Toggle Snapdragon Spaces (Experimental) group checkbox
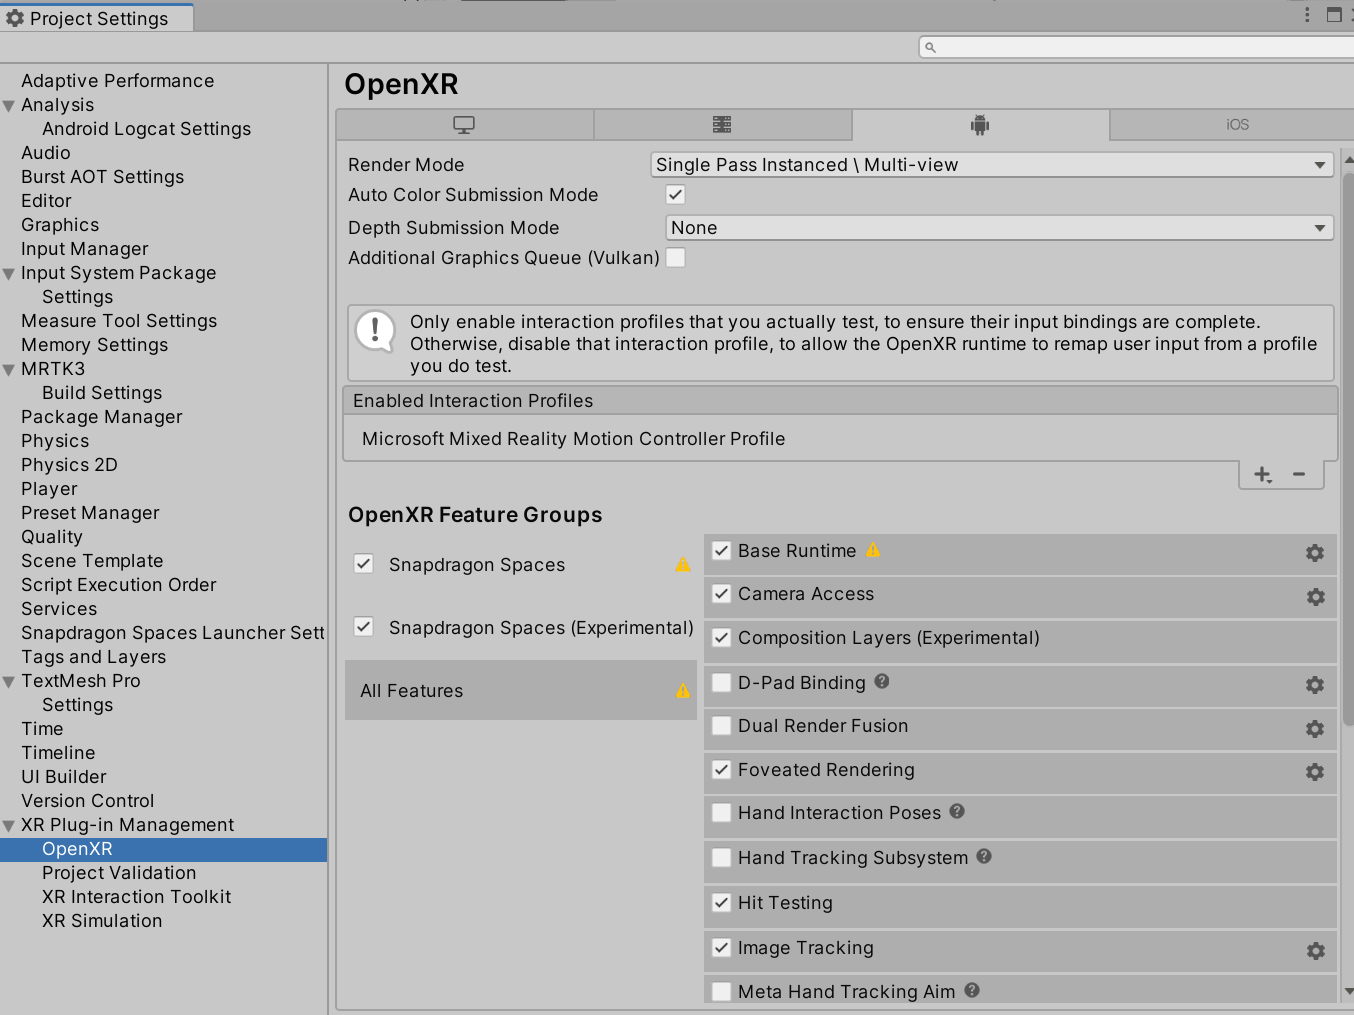 point(364,627)
